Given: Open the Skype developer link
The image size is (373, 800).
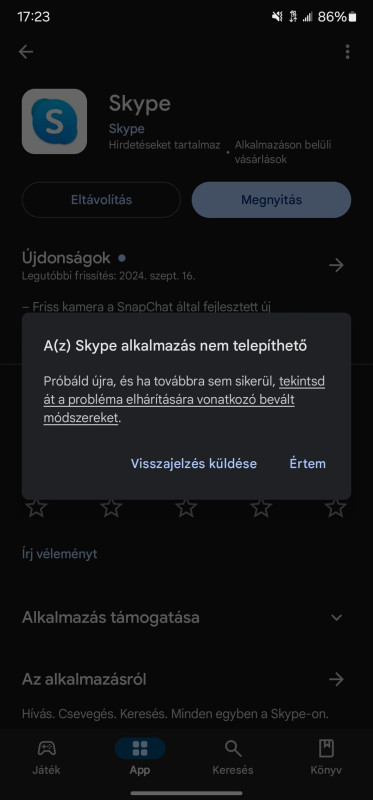Looking at the screenshot, I should (x=127, y=129).
